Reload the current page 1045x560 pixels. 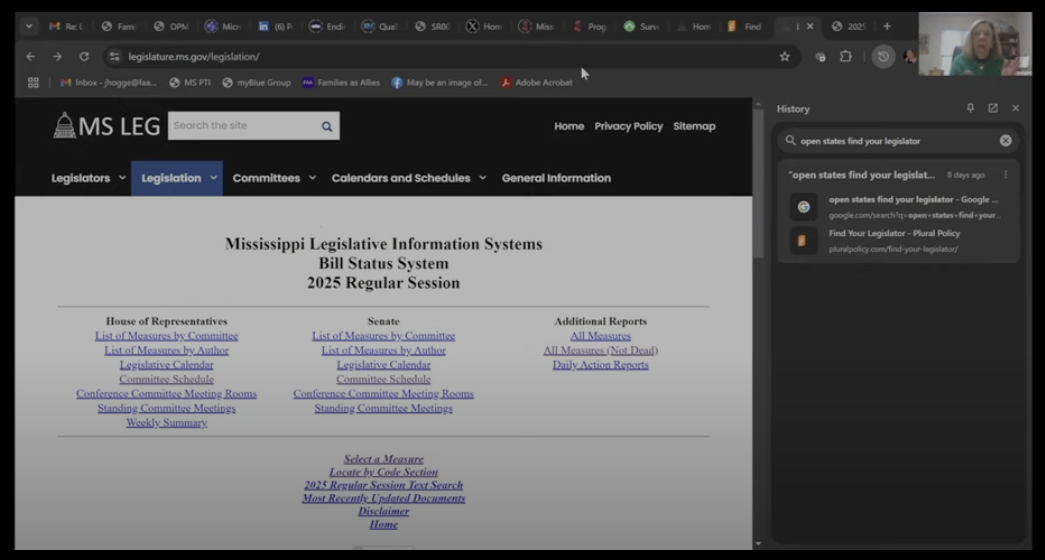click(84, 57)
